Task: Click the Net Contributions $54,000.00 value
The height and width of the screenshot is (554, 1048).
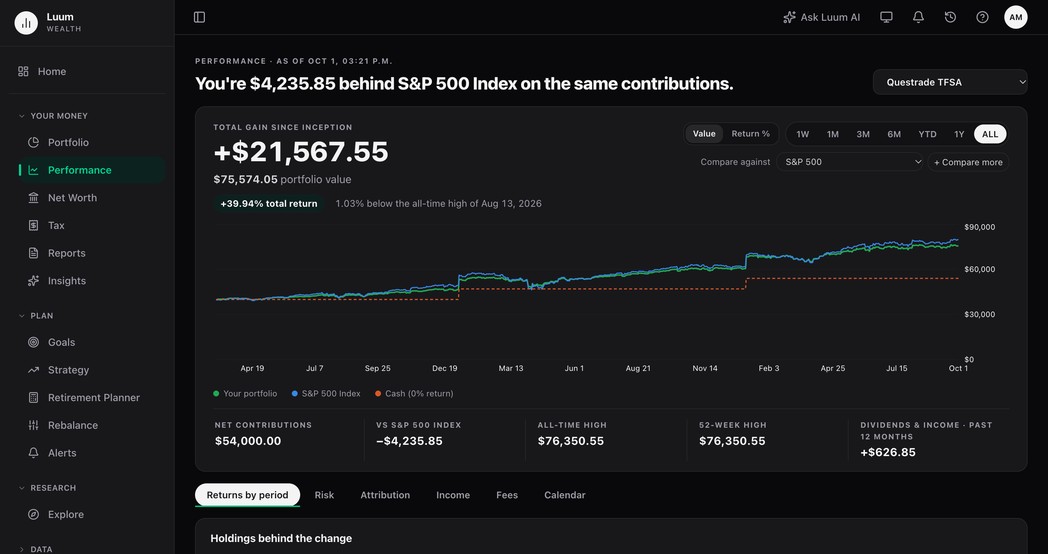Action: tap(248, 441)
